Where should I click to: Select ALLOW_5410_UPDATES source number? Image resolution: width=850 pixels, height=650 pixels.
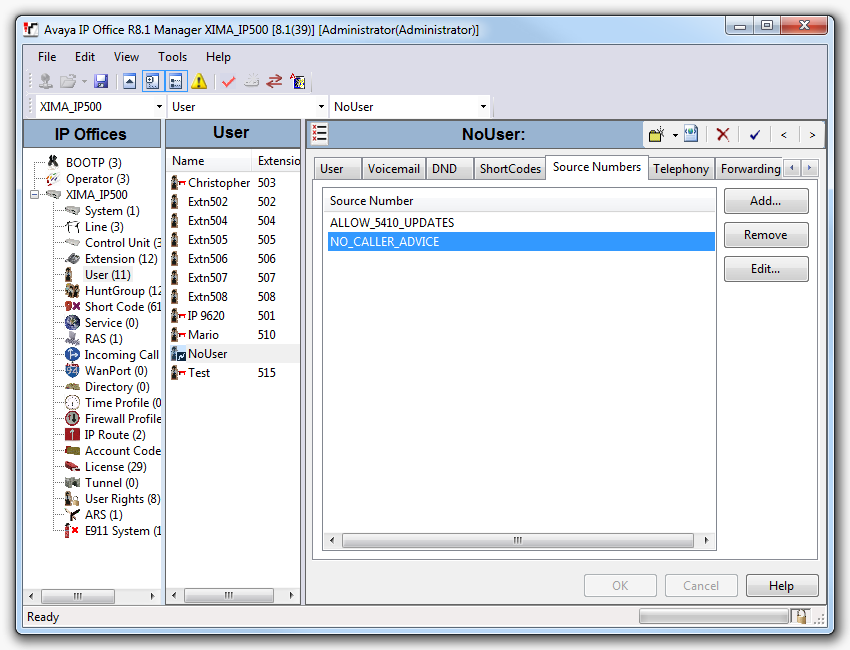521,223
